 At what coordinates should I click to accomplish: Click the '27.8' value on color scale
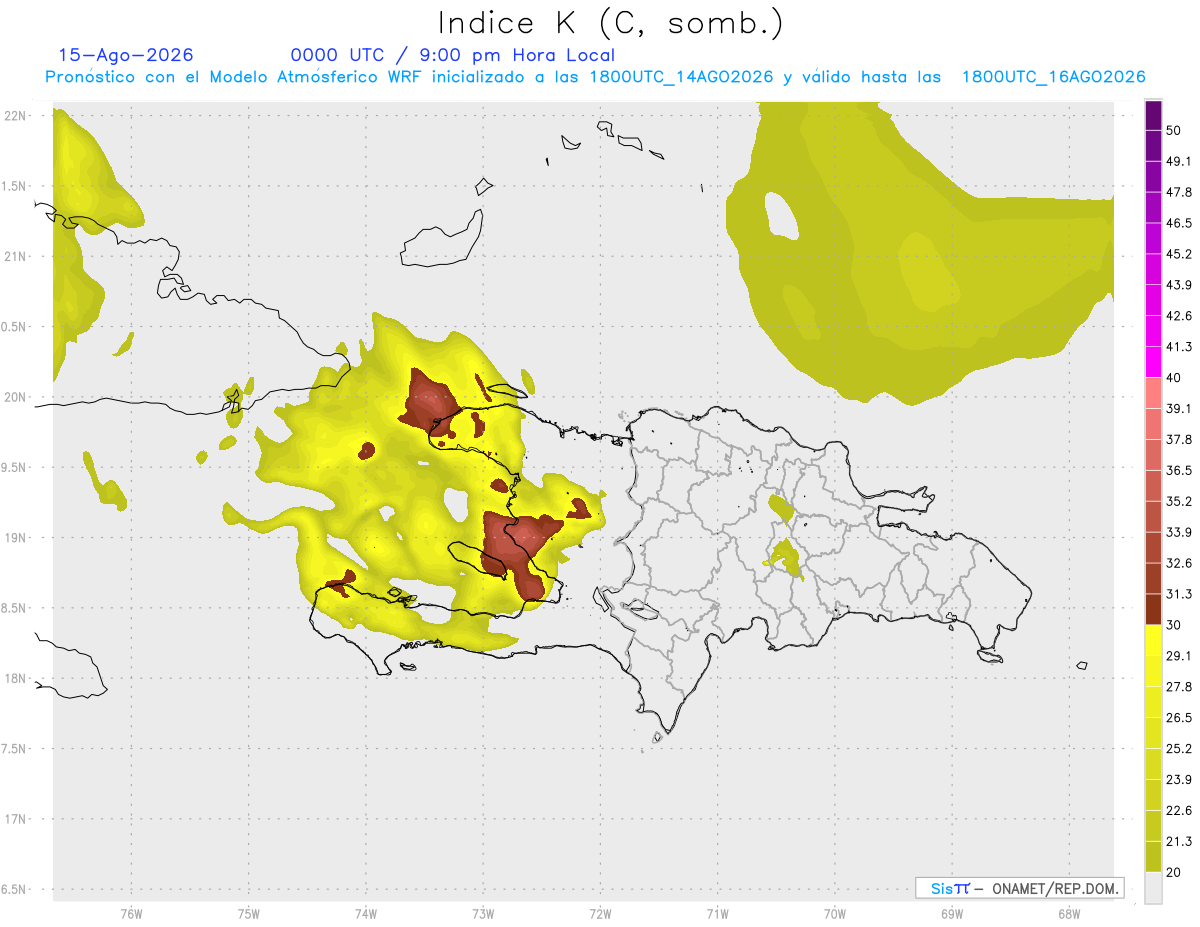1179,687
